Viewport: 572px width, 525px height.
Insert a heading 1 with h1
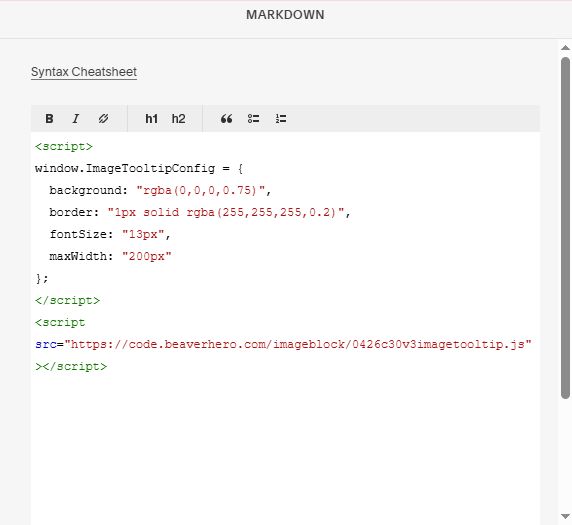tap(151, 119)
